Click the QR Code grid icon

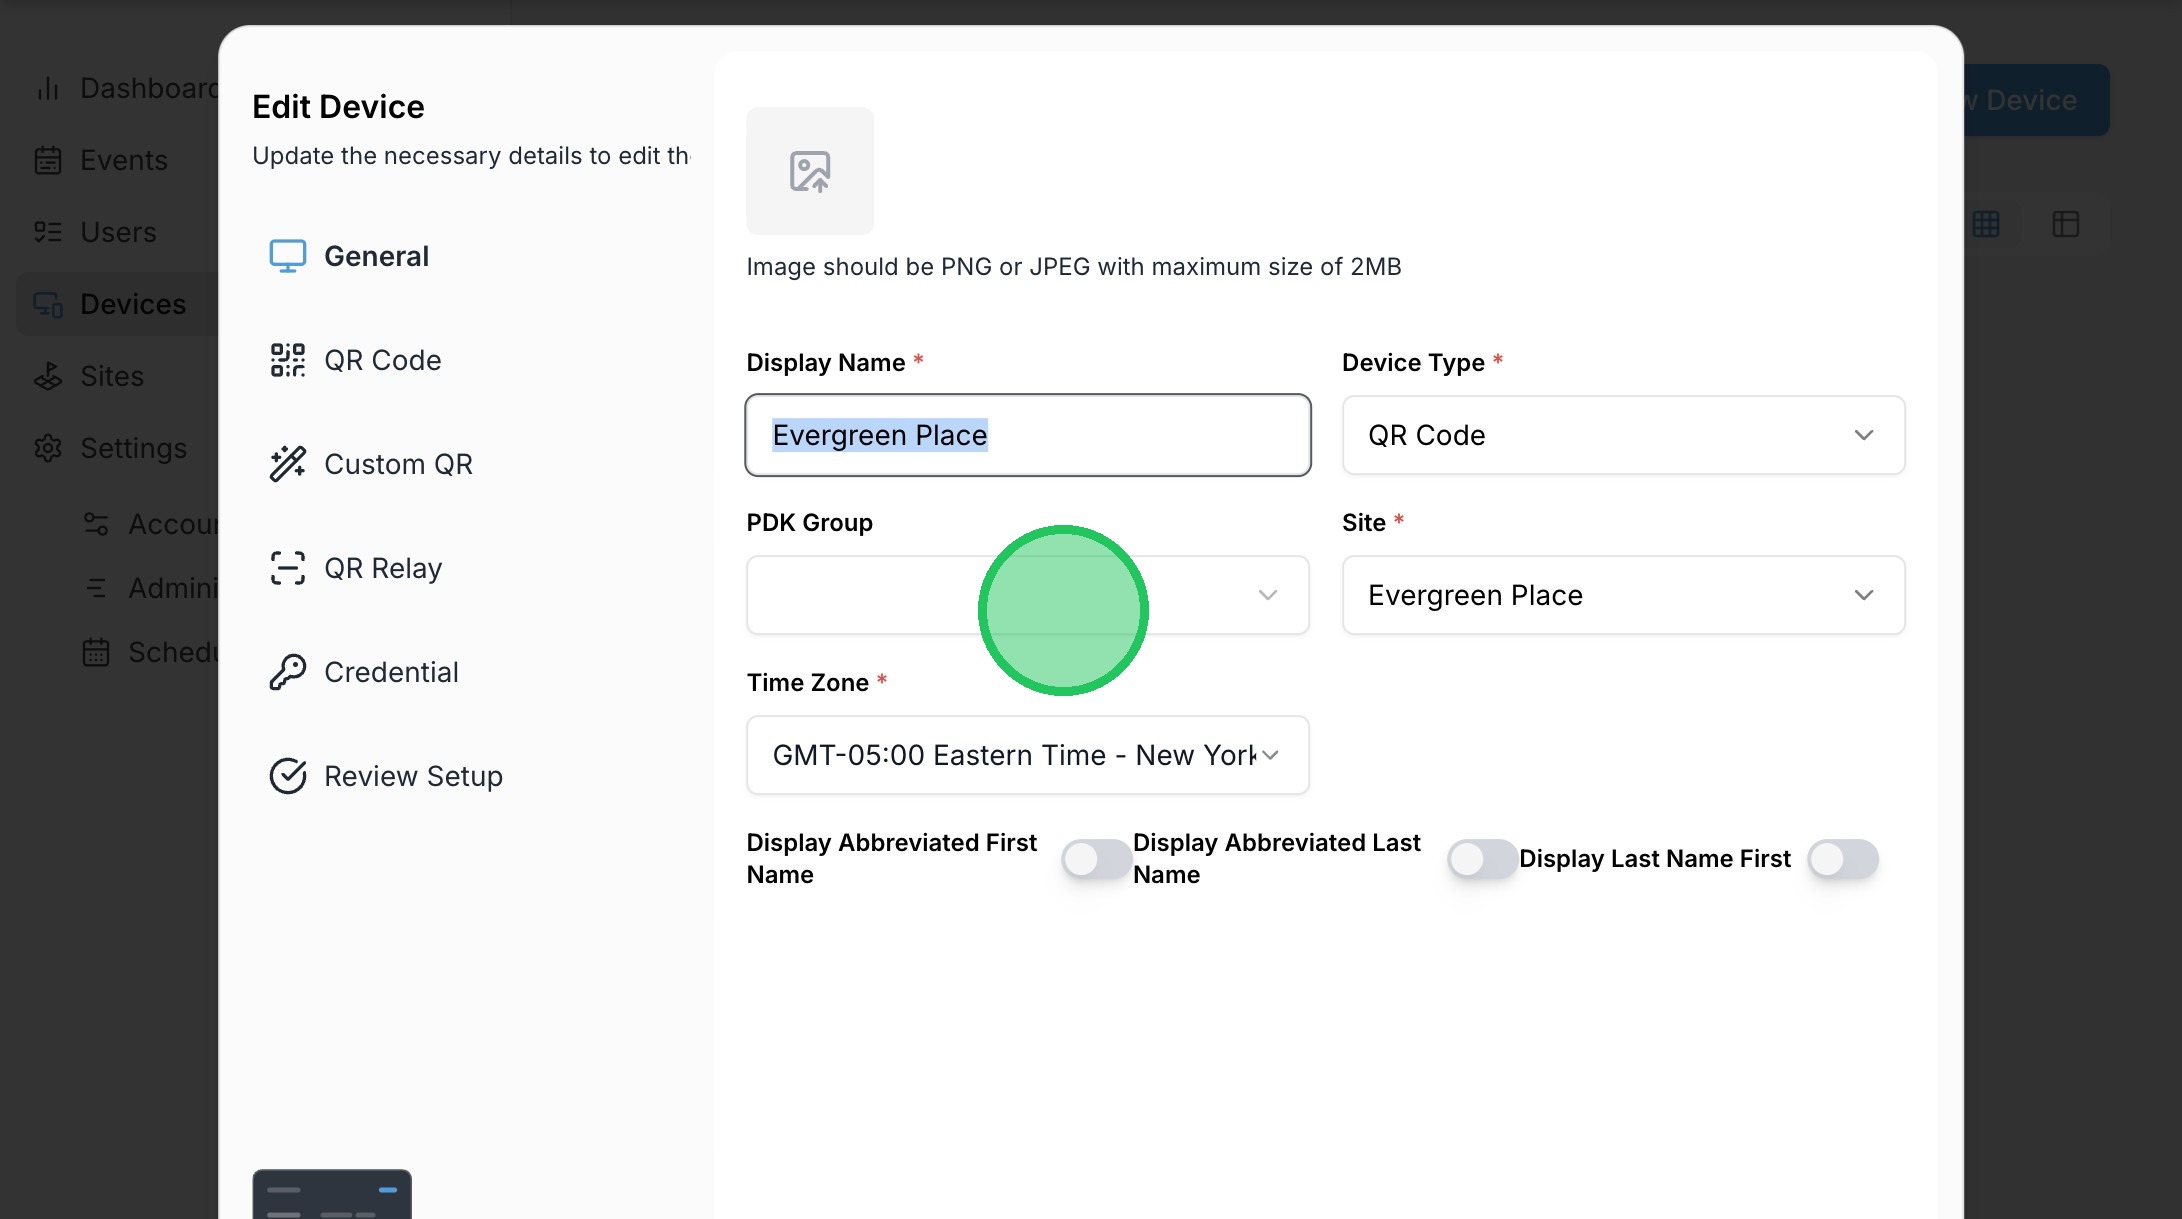[287, 360]
